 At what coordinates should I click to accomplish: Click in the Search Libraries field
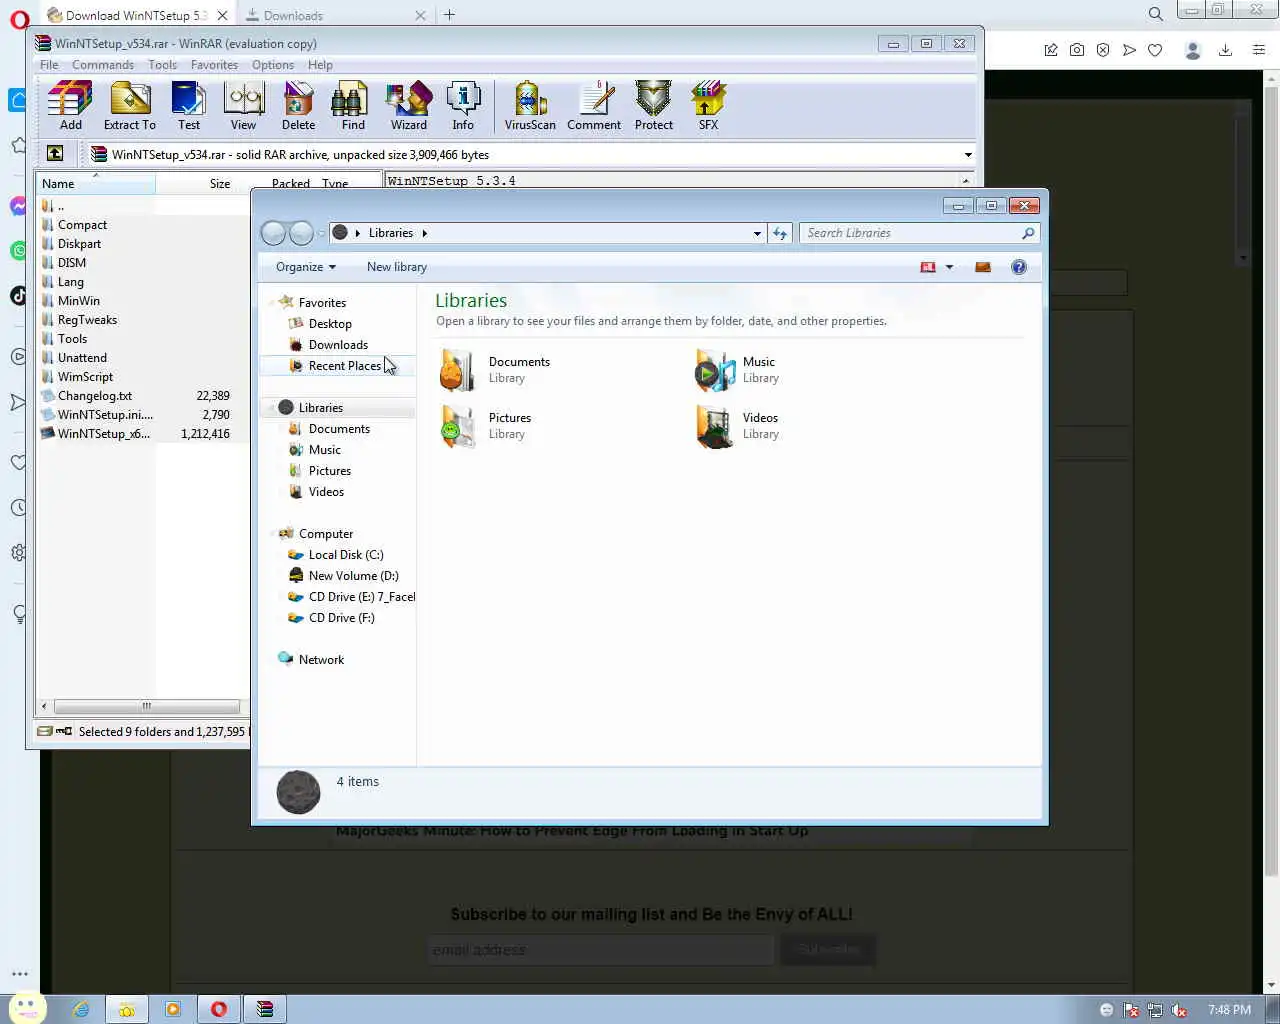(x=919, y=233)
